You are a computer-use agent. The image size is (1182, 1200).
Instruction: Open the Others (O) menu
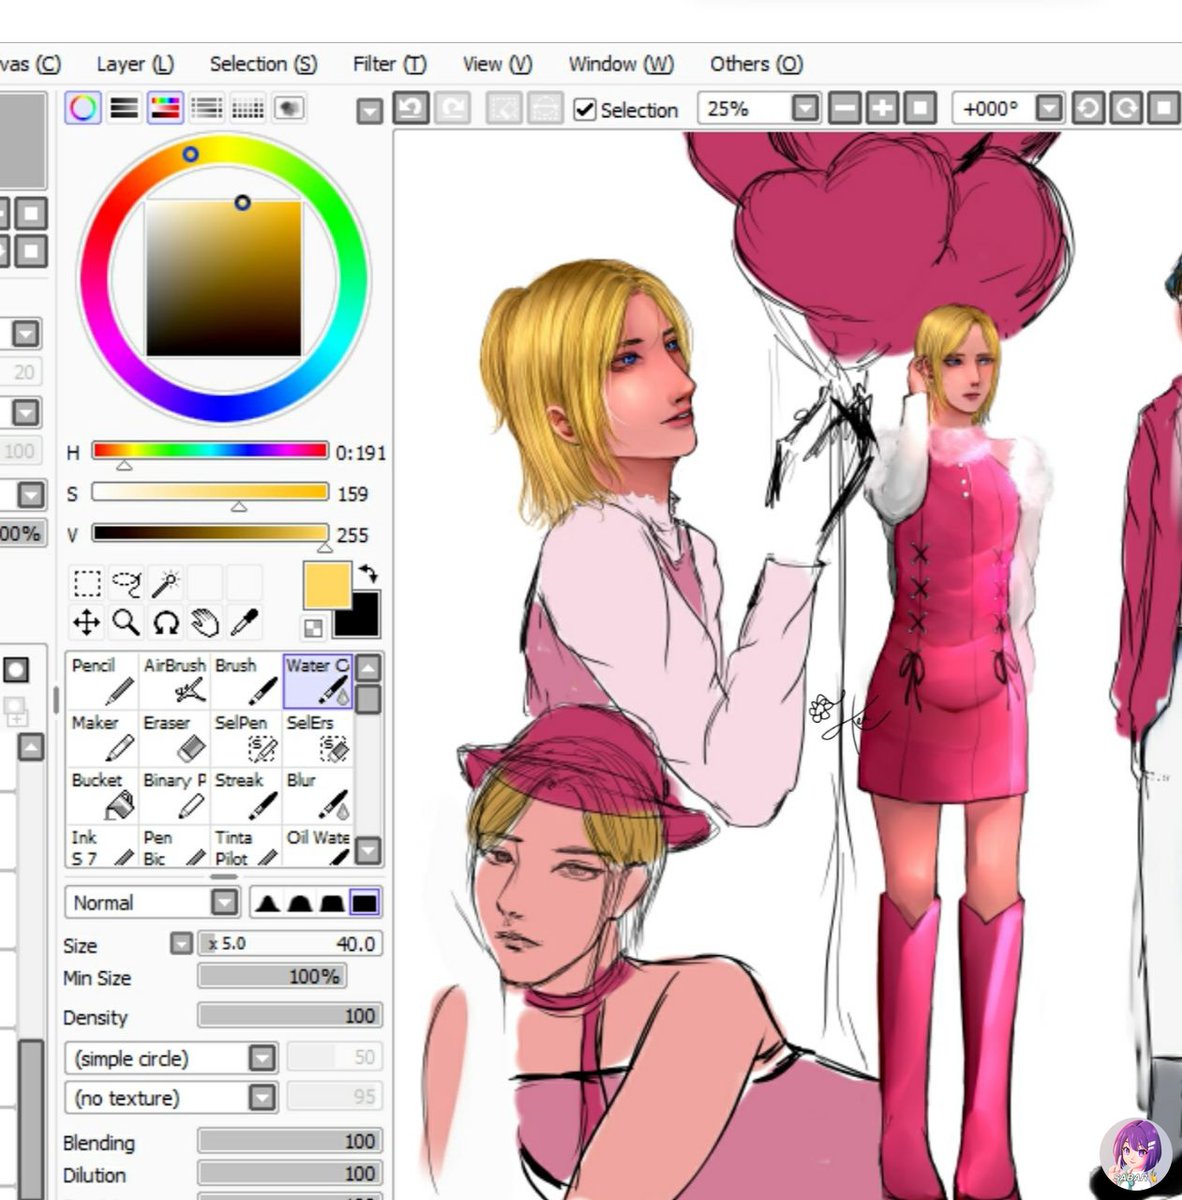point(756,64)
